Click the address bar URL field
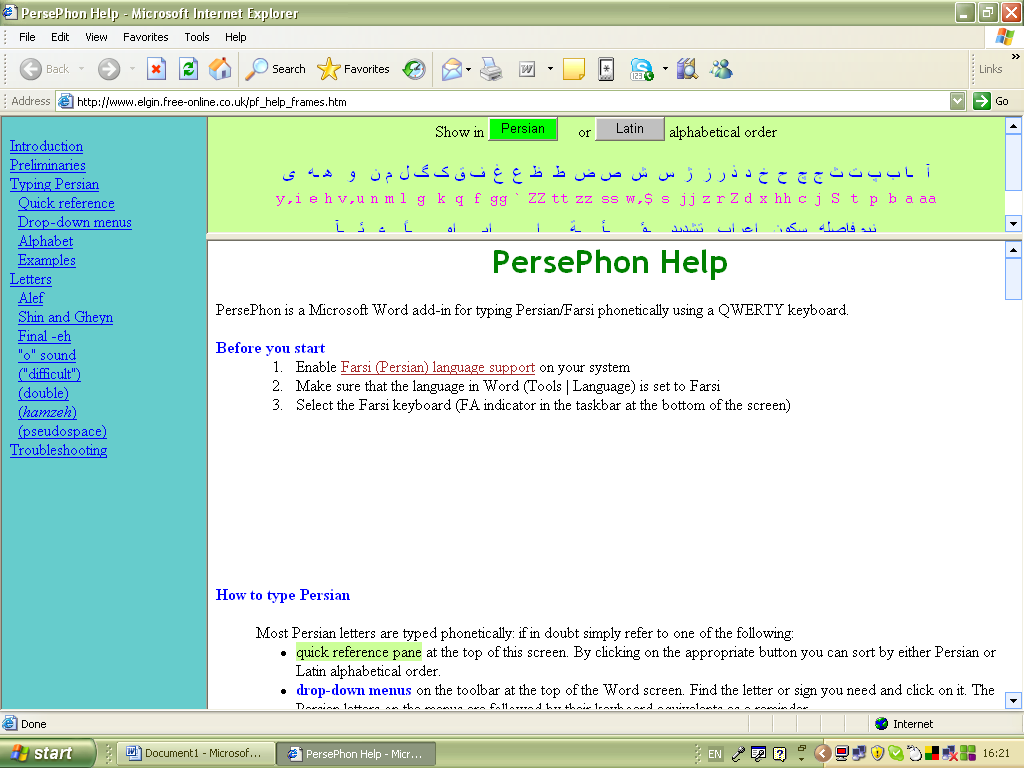This screenshot has width=1024, height=768. click(x=503, y=101)
